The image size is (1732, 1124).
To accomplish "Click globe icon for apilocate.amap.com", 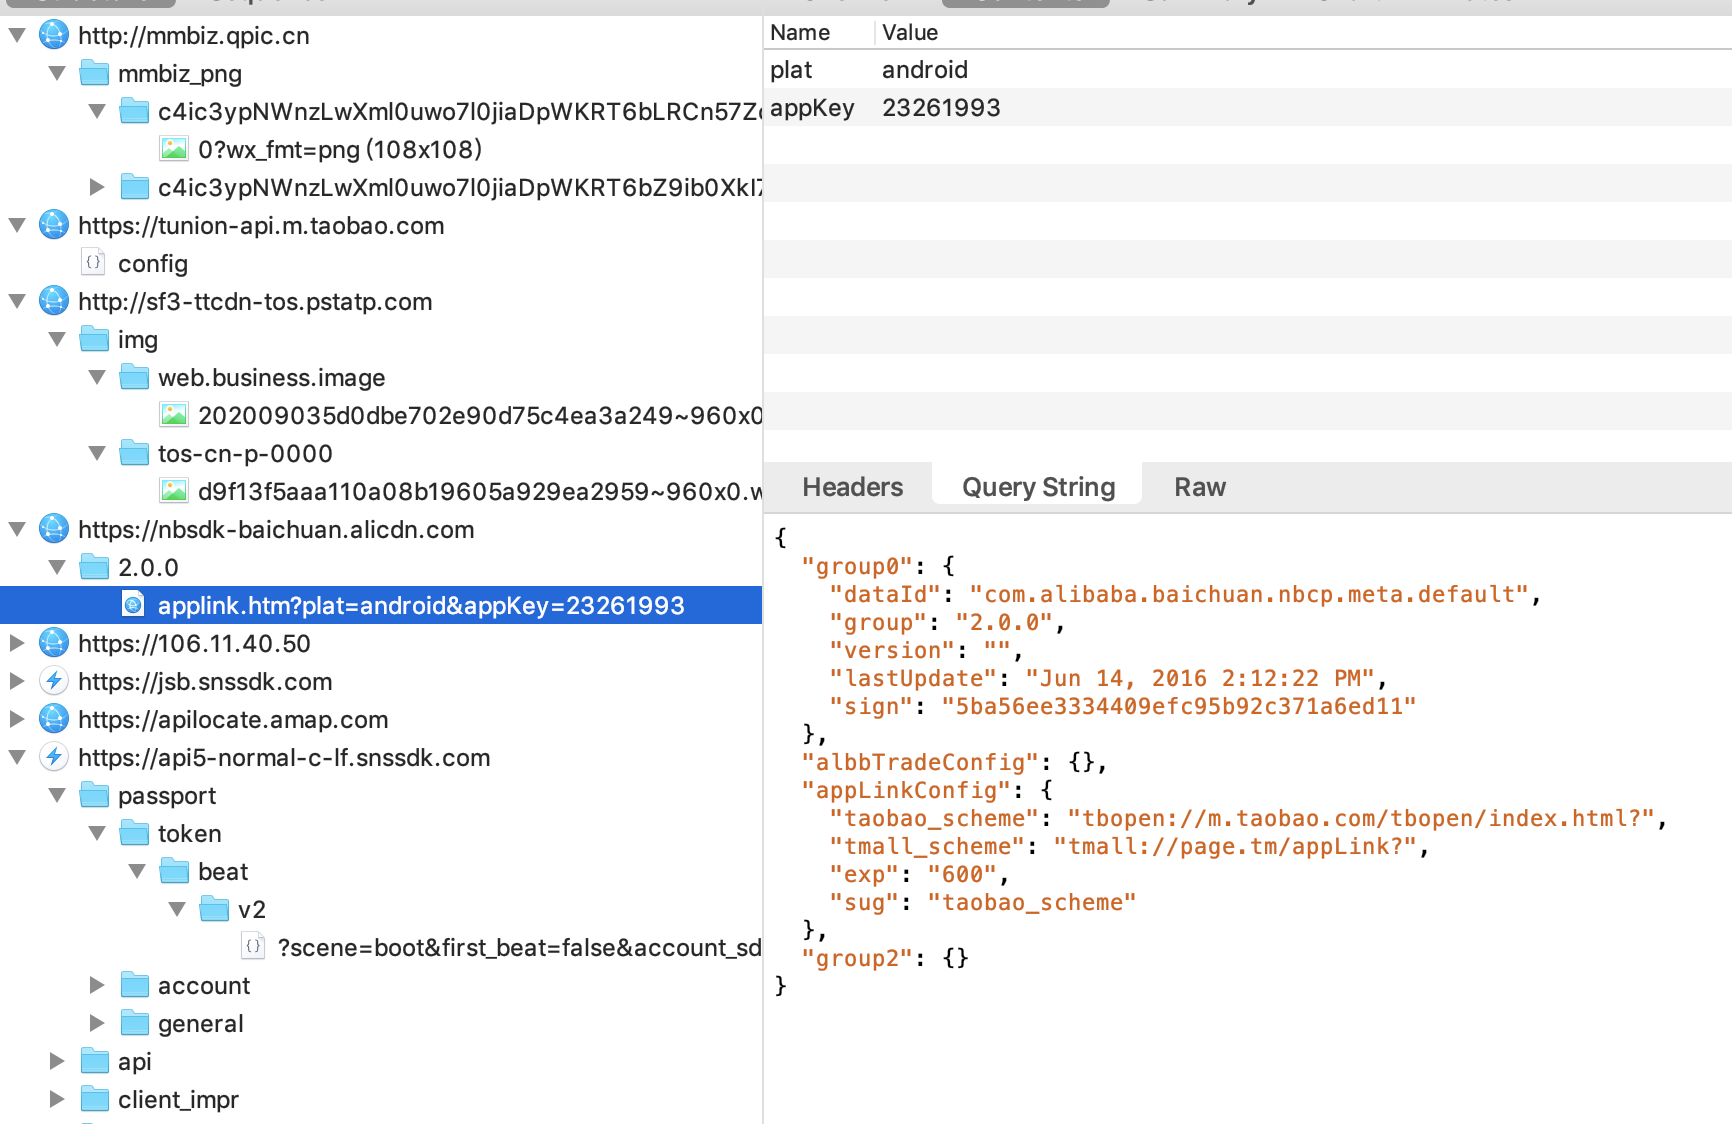I will tap(54, 719).
